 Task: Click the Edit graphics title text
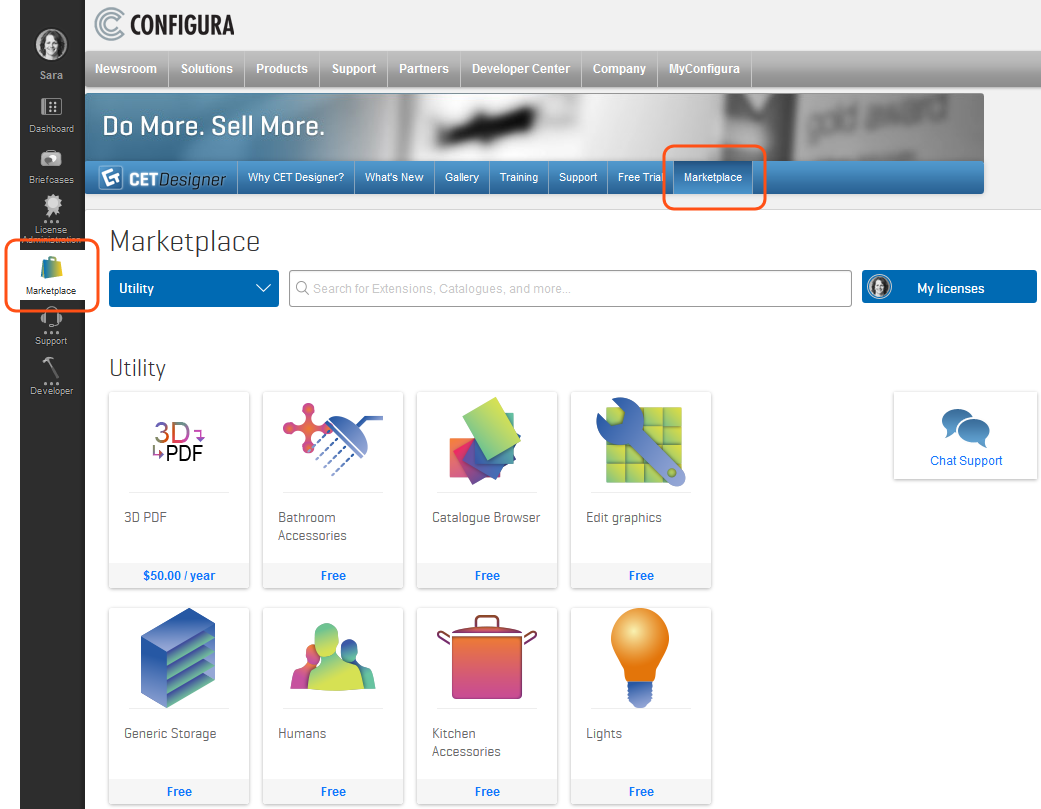click(x=623, y=518)
